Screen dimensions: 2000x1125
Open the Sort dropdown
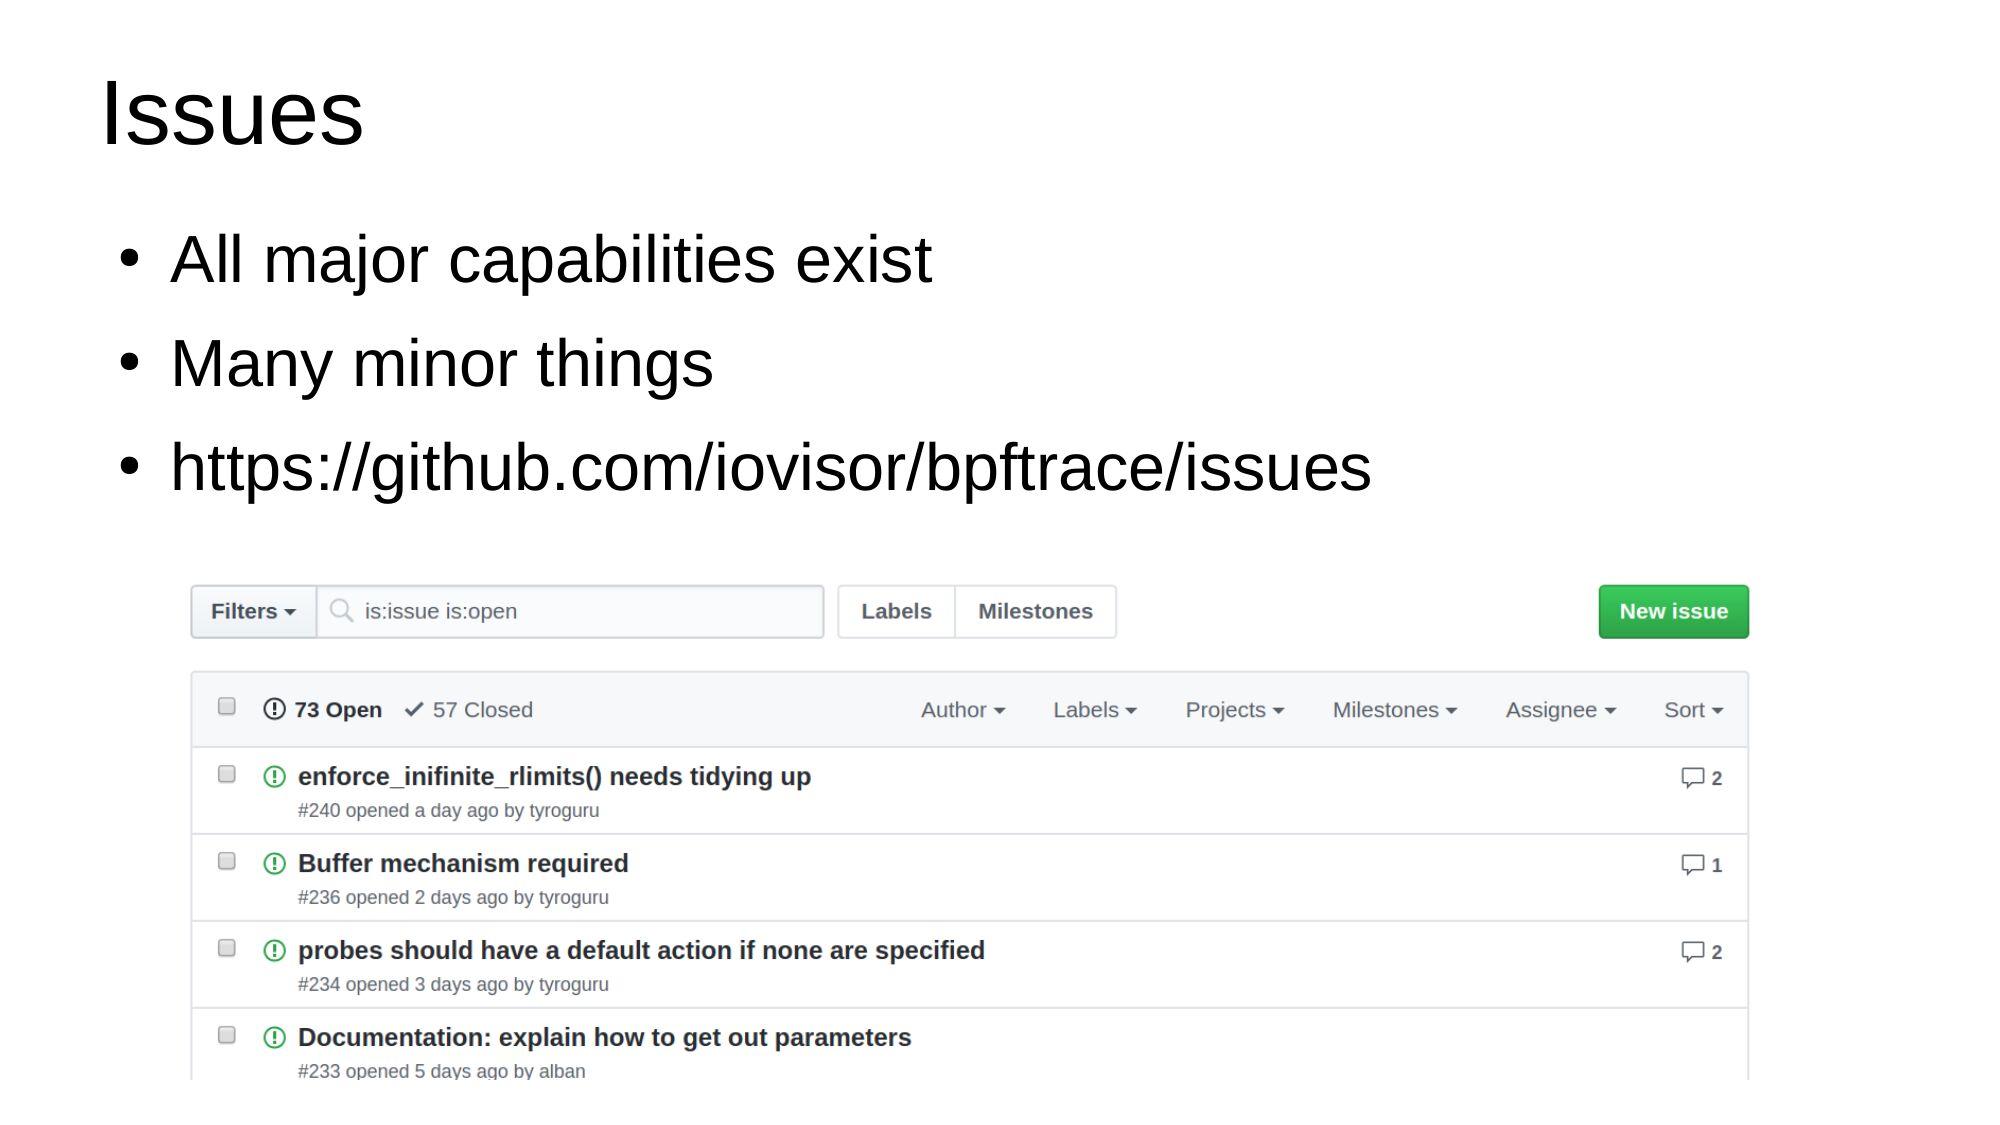click(1693, 710)
